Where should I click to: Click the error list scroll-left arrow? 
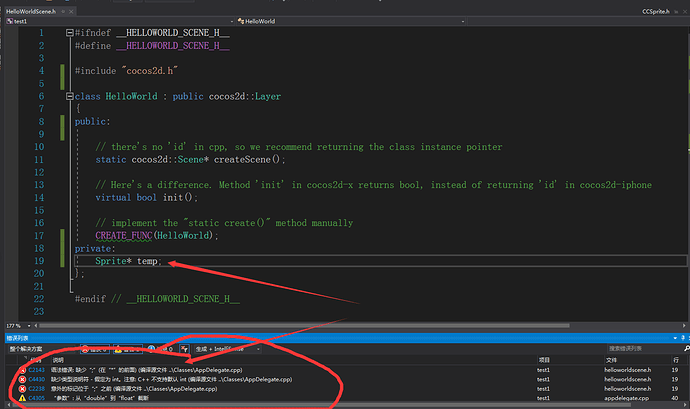coord(8,405)
